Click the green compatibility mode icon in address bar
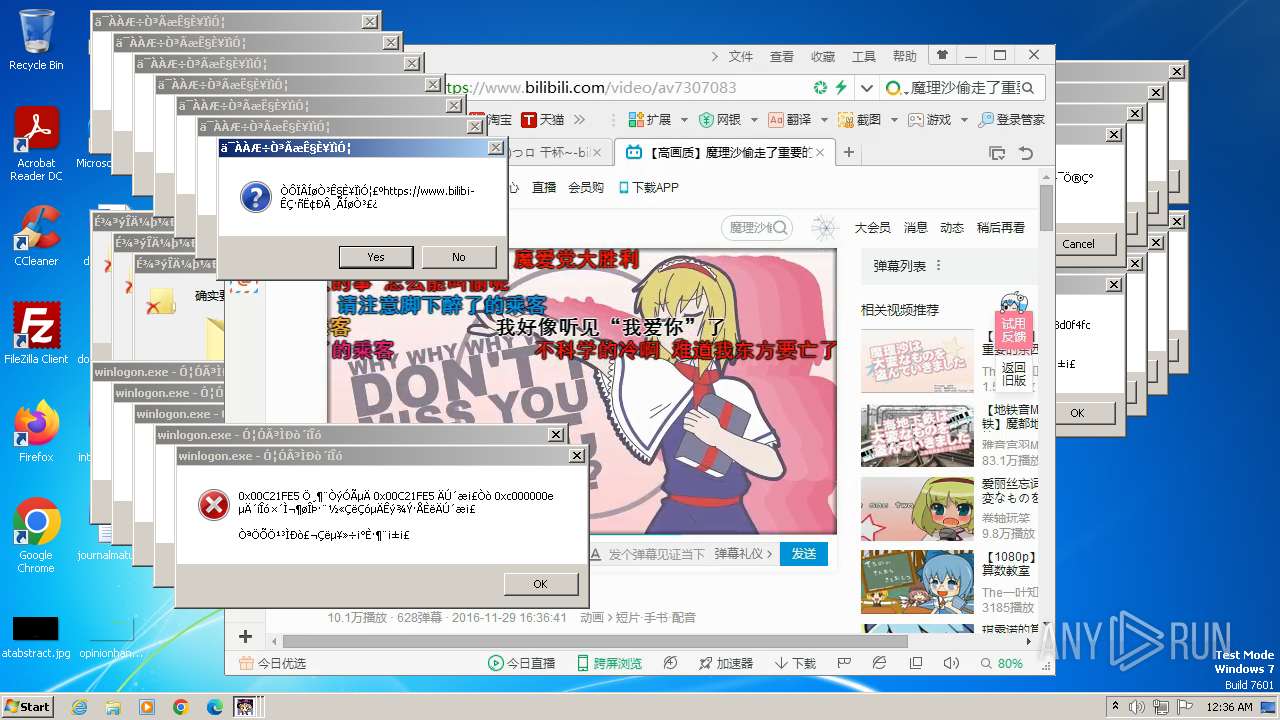The image size is (1280, 720). pos(821,88)
